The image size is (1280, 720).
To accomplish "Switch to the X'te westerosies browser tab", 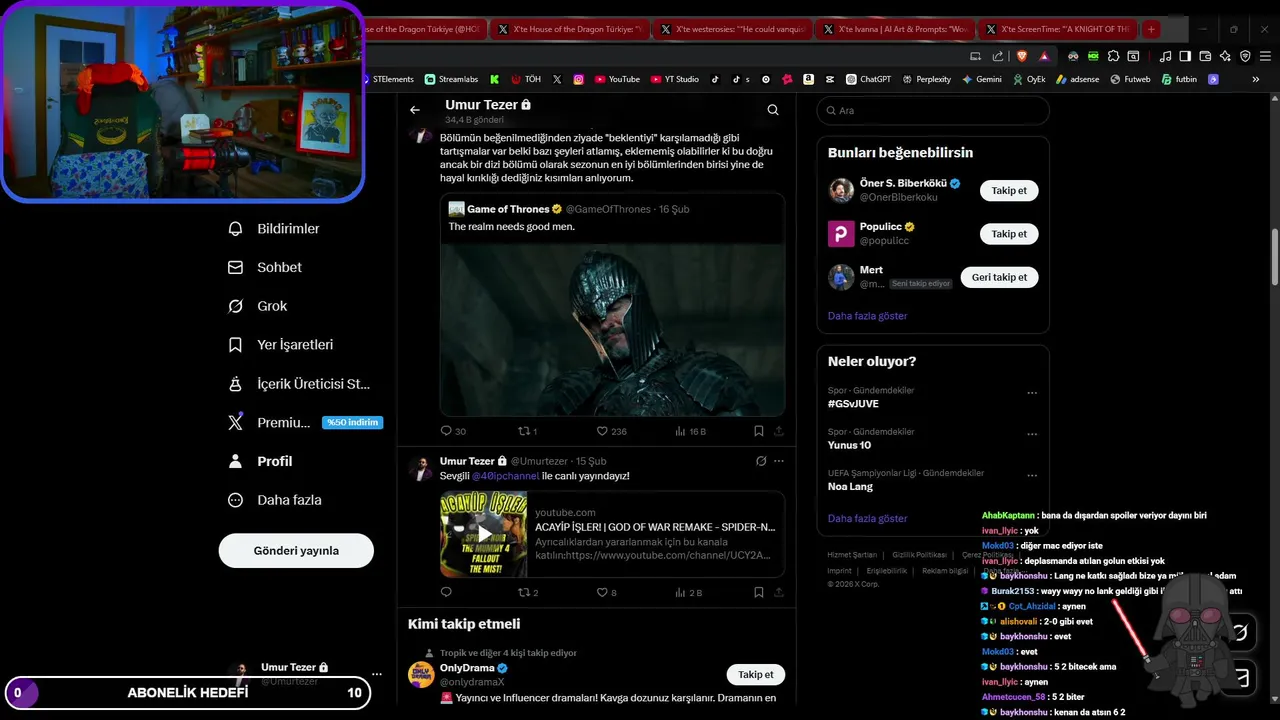I will (732, 29).
